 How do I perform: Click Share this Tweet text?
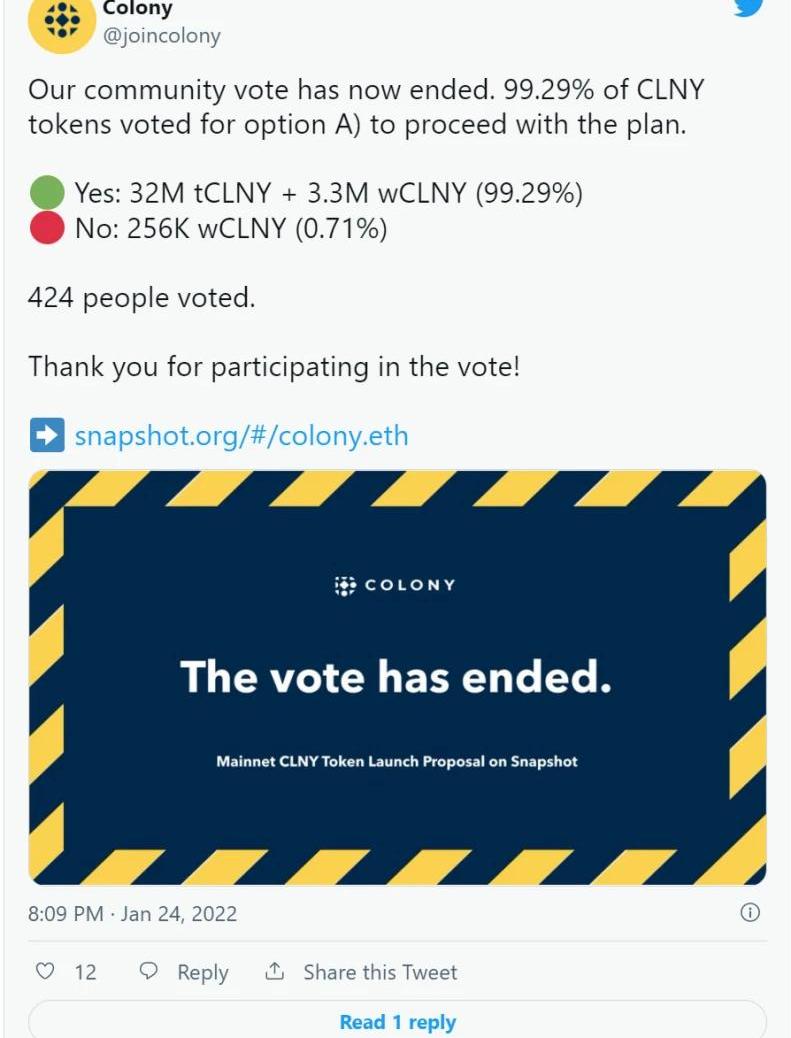(380, 972)
